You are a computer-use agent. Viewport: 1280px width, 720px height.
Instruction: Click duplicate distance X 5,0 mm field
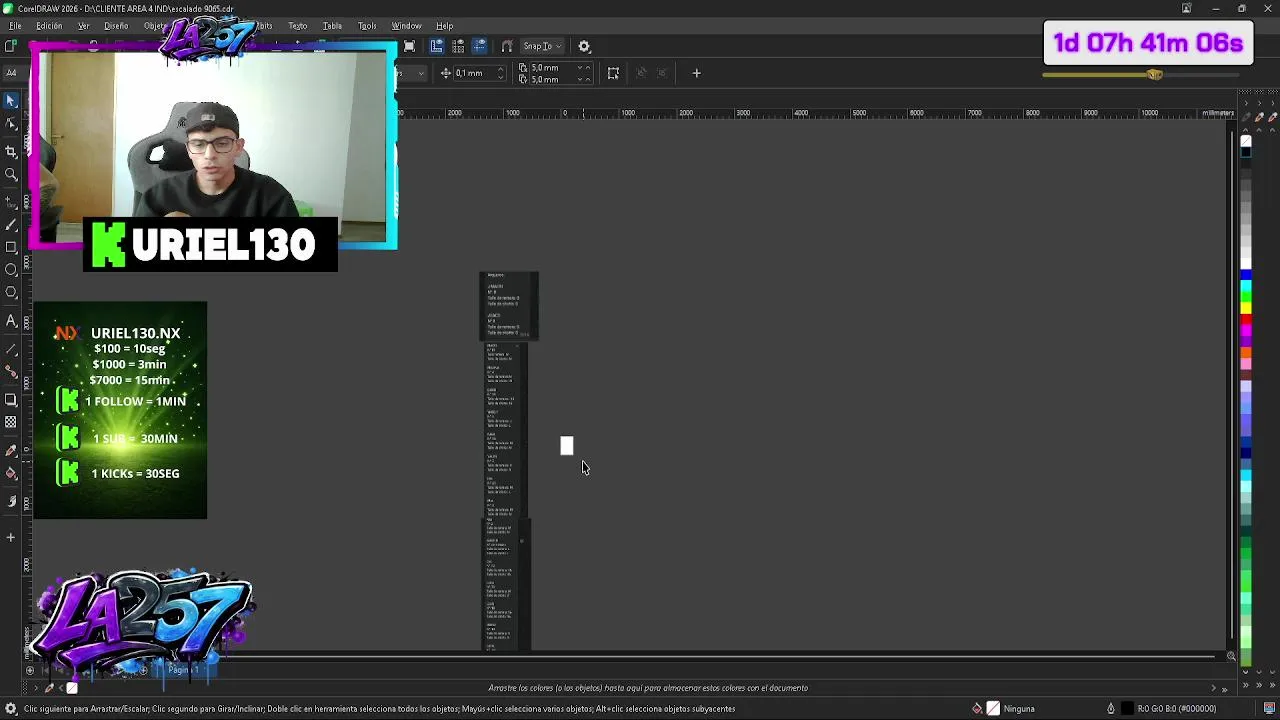552,68
